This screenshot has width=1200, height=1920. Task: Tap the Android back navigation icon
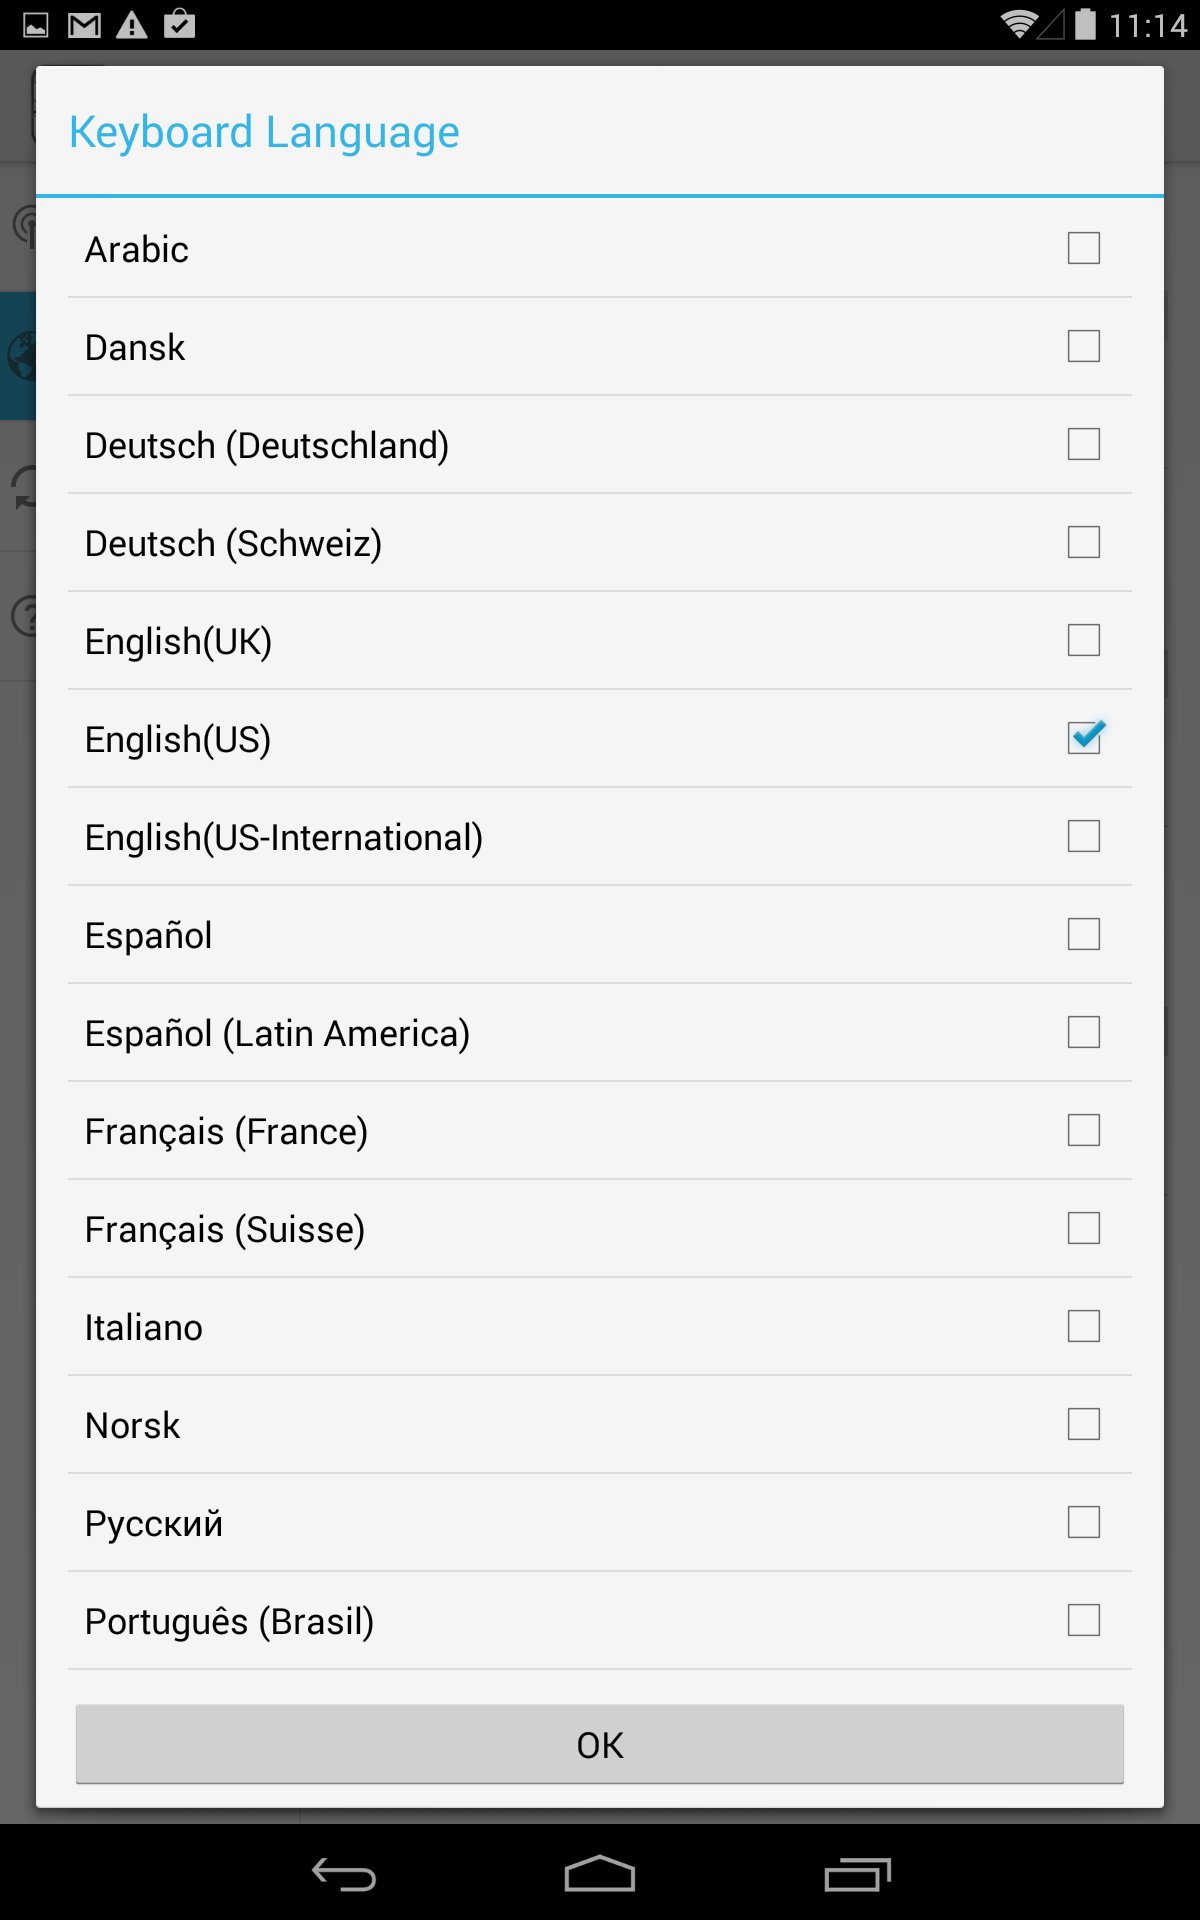(x=343, y=1874)
